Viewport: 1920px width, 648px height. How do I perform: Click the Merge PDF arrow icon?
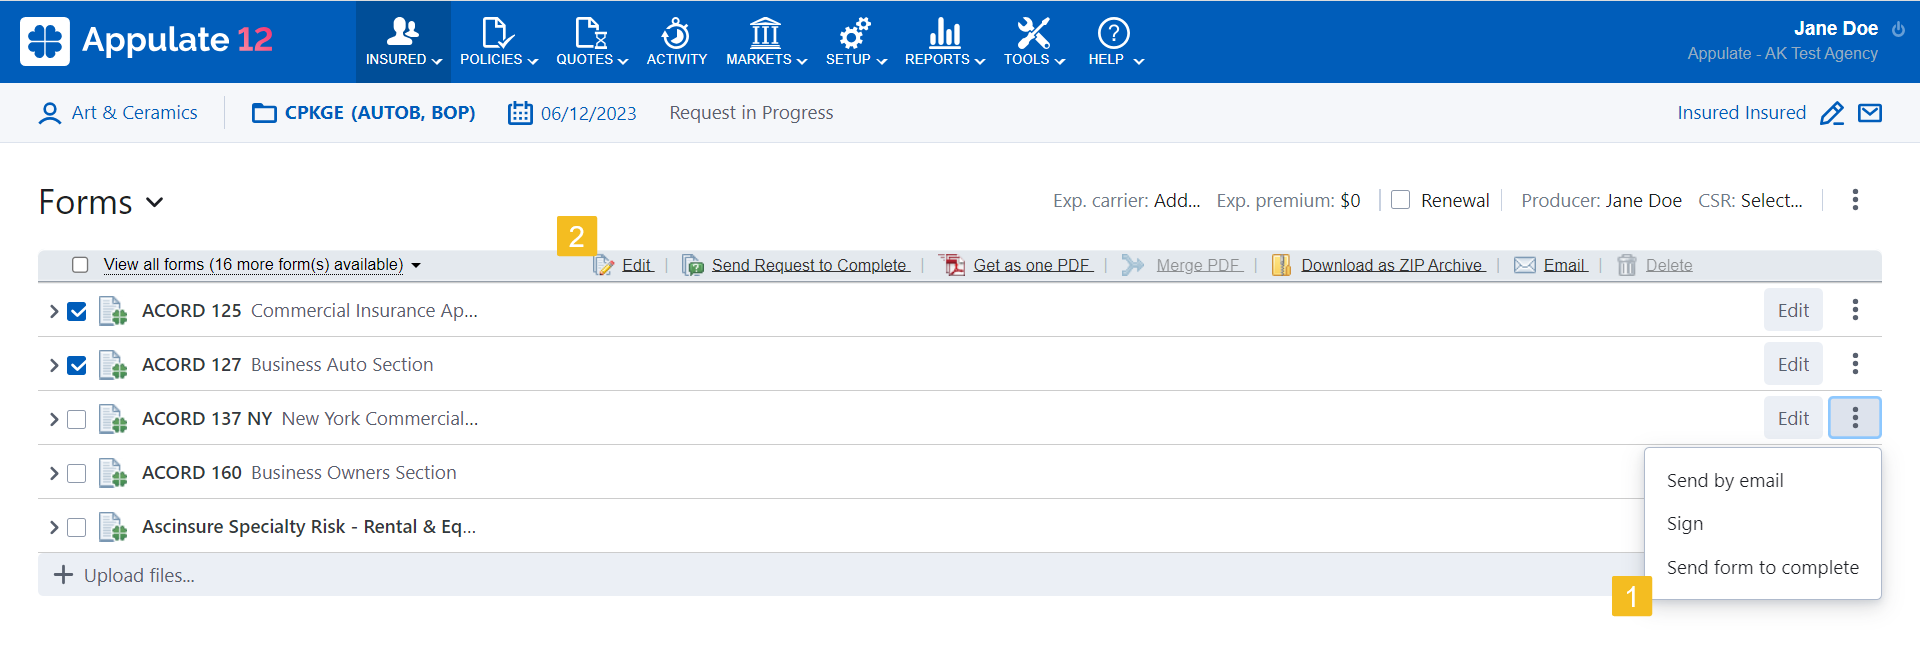tap(1132, 265)
